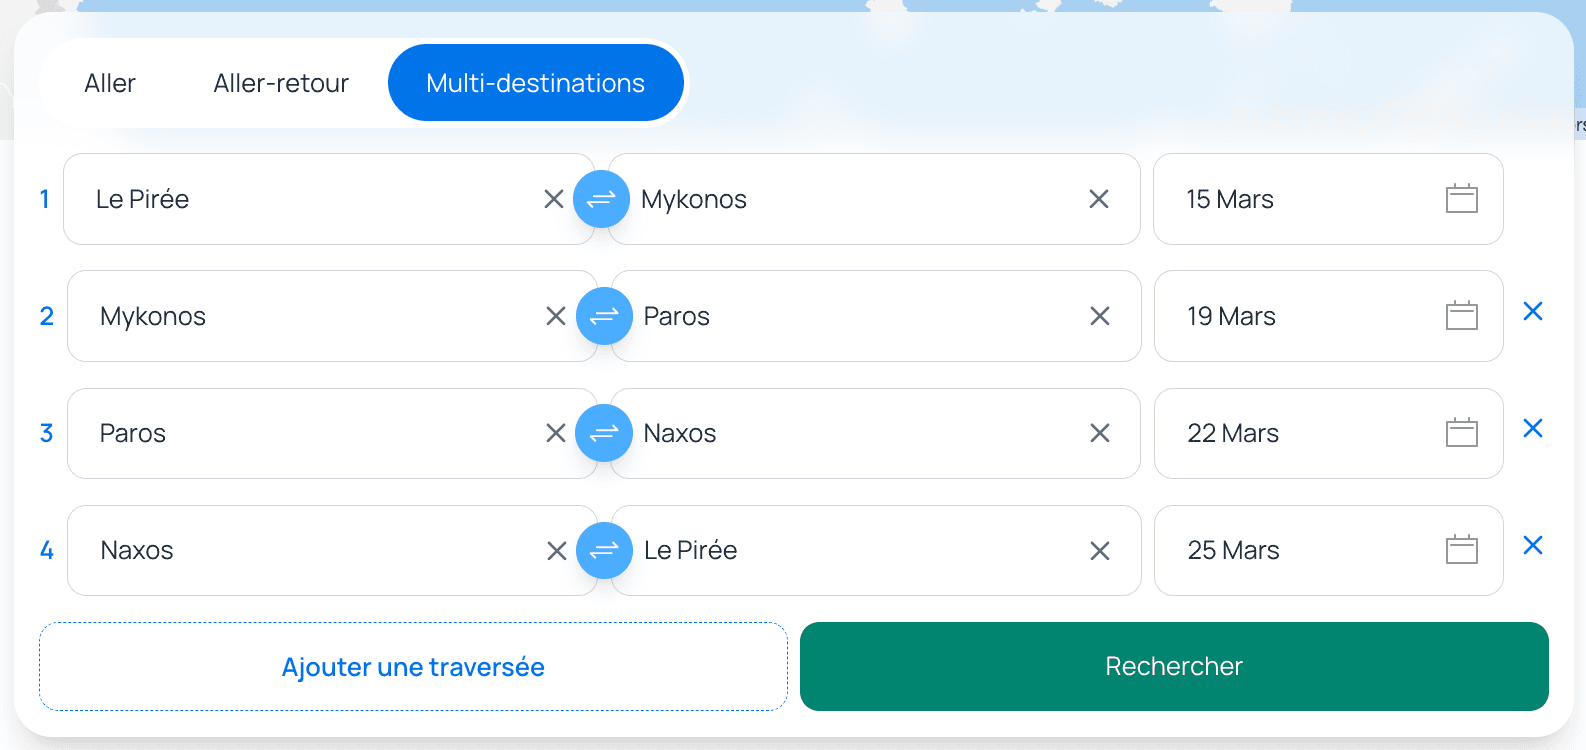The image size is (1586, 750).
Task: Clear Paros departure in crossing 3
Action: (556, 433)
